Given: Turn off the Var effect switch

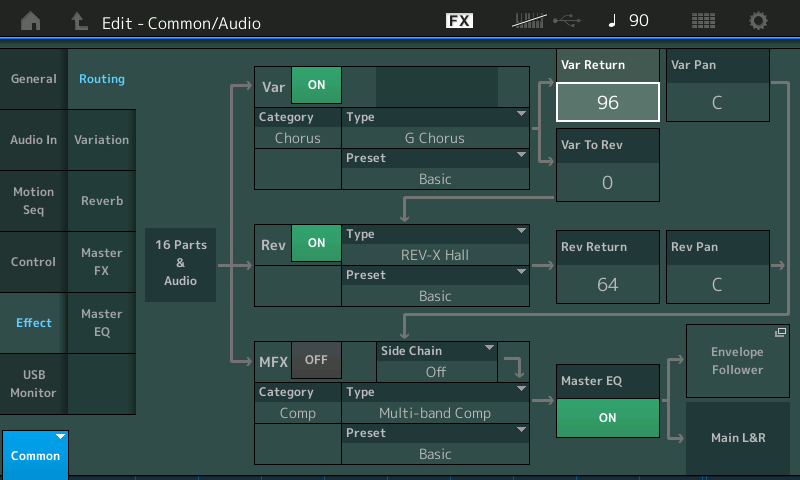Looking at the screenshot, I should tap(316, 85).
